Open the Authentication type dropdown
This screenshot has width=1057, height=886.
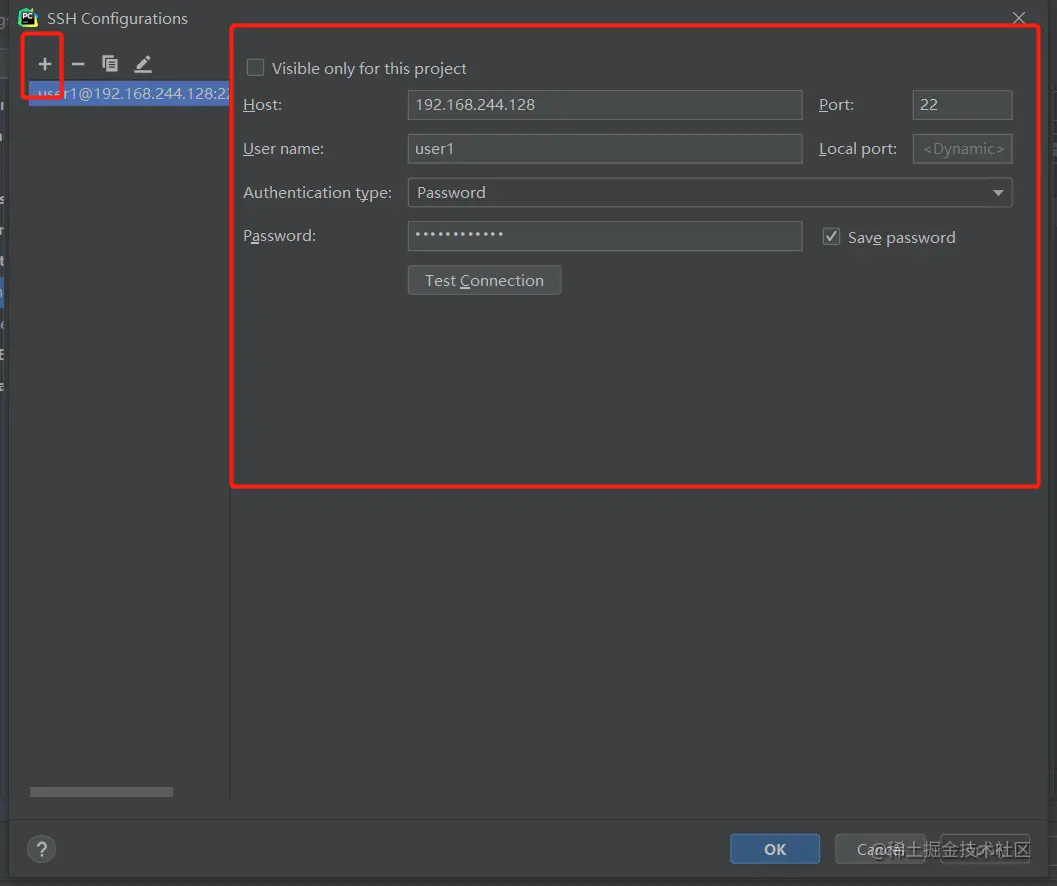click(710, 193)
